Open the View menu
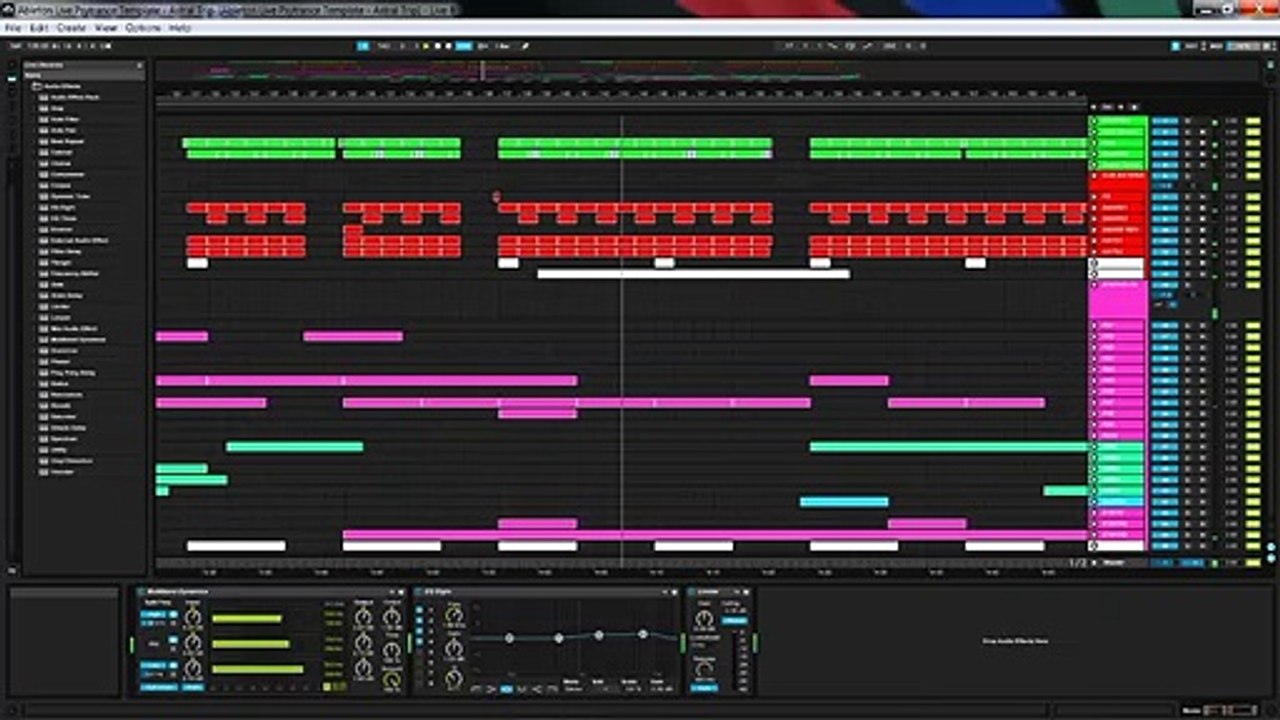The image size is (1280, 720). pyautogui.click(x=105, y=28)
